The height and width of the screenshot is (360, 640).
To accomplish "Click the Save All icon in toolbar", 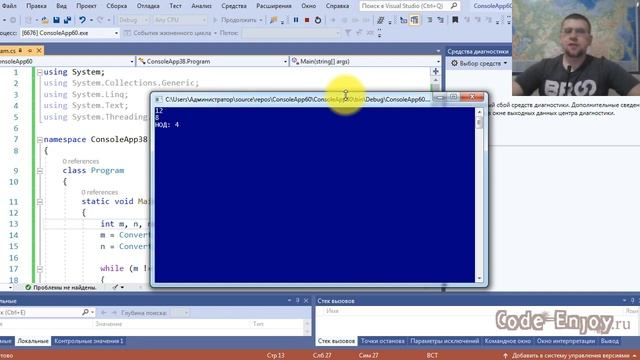I will pos(67,20).
